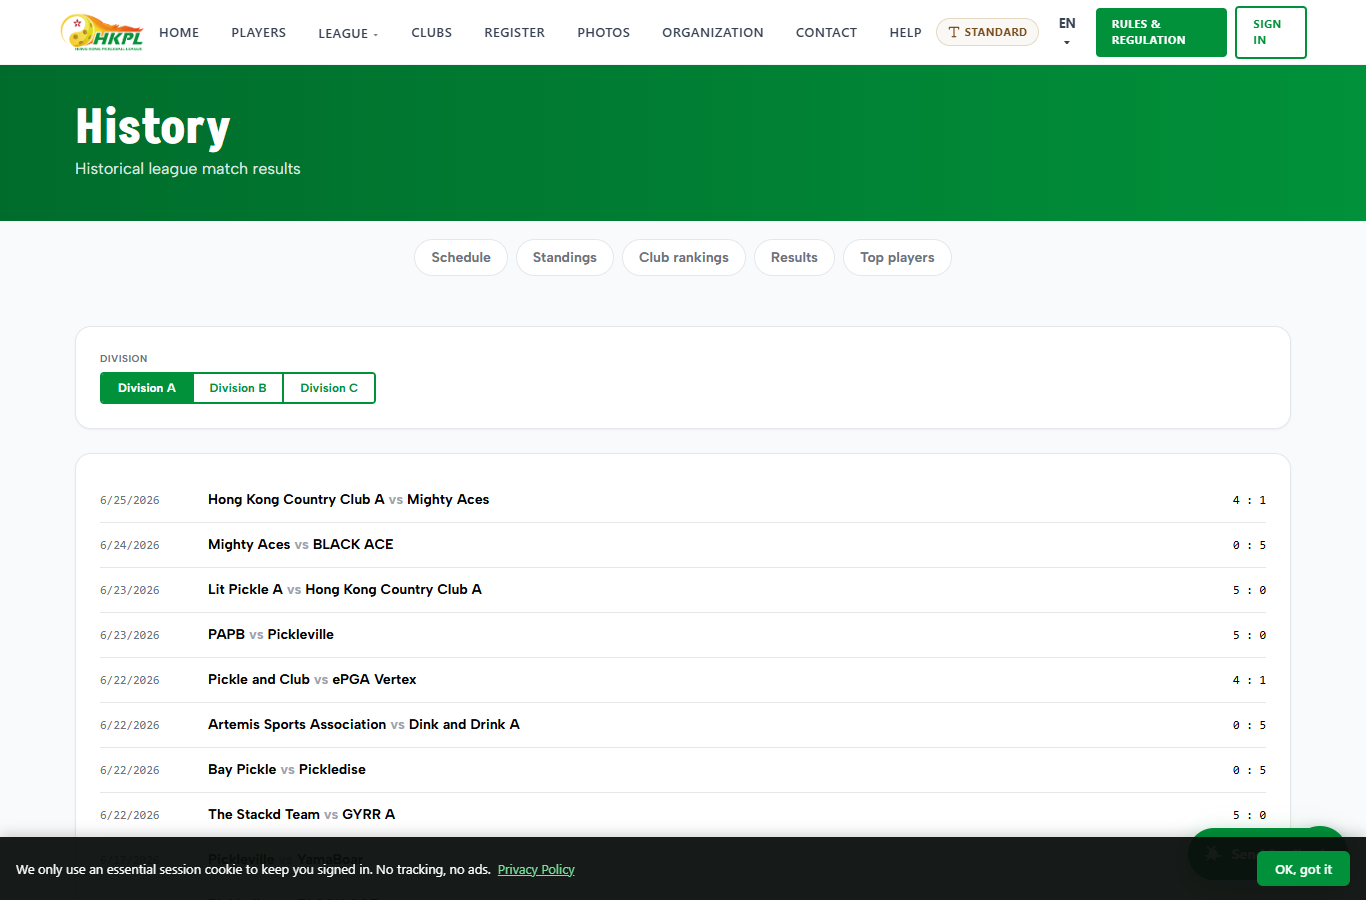Click The Stackd Team vs GYRR A
This screenshot has width=1366, height=900.
(x=301, y=815)
